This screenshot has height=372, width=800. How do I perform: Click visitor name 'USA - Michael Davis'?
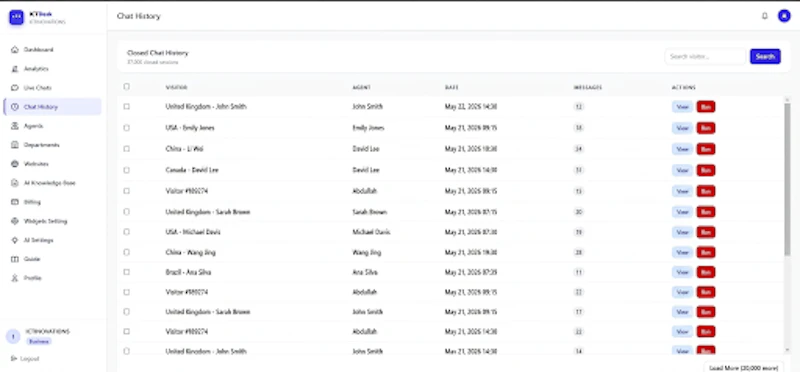pyautogui.click(x=193, y=232)
